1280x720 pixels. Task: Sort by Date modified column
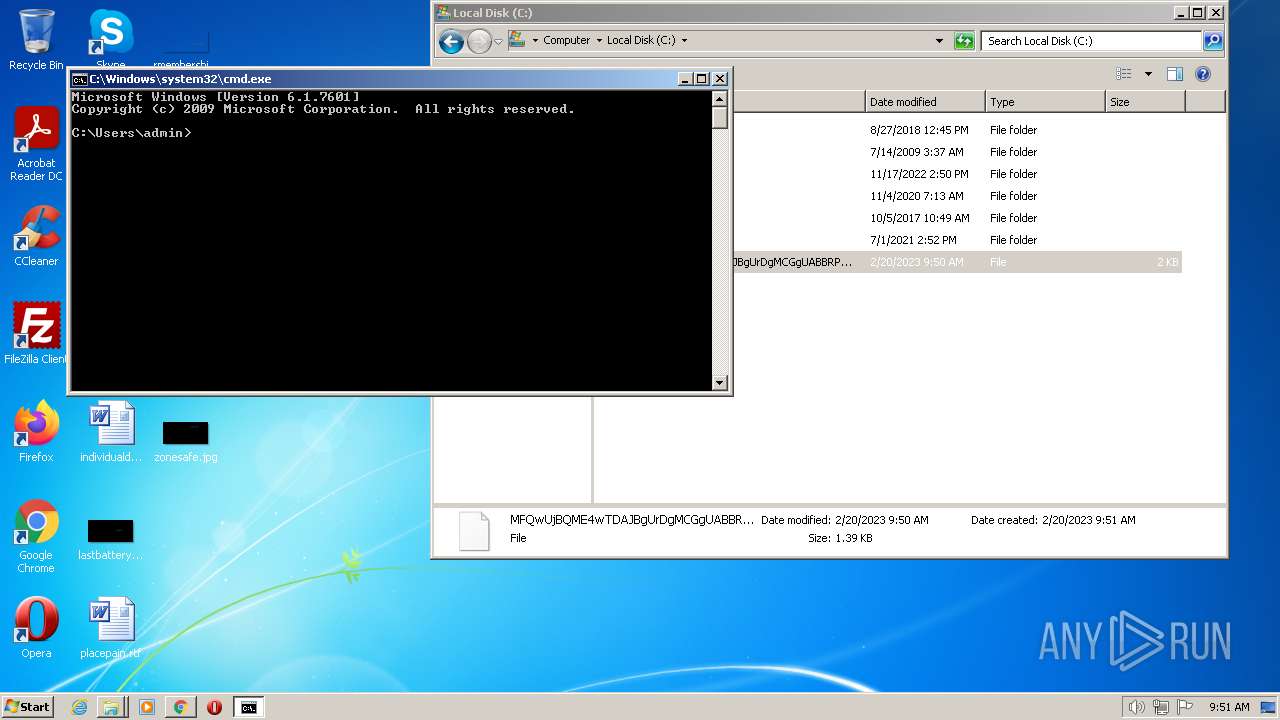[x=925, y=102]
